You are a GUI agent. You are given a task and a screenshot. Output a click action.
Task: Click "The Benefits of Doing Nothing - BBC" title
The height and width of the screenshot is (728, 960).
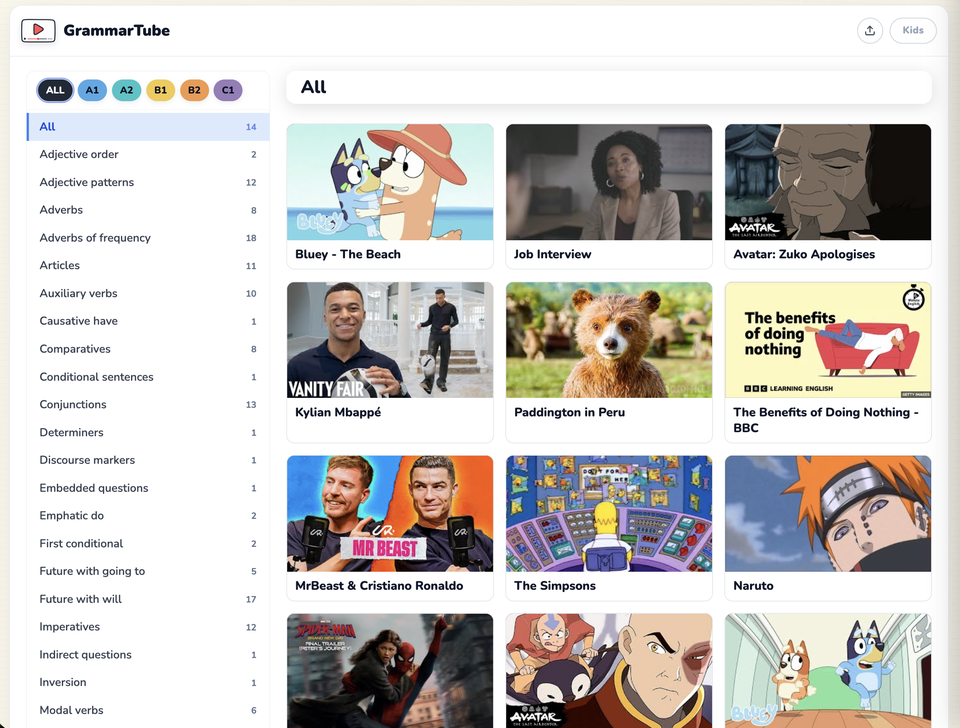point(826,420)
